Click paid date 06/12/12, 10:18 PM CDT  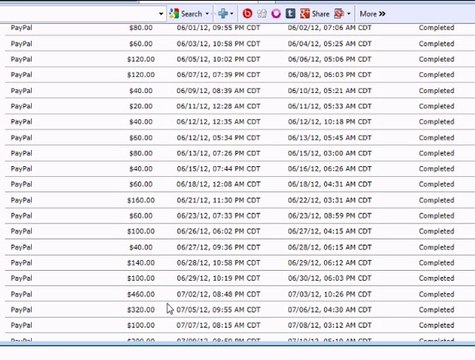(x=329, y=122)
